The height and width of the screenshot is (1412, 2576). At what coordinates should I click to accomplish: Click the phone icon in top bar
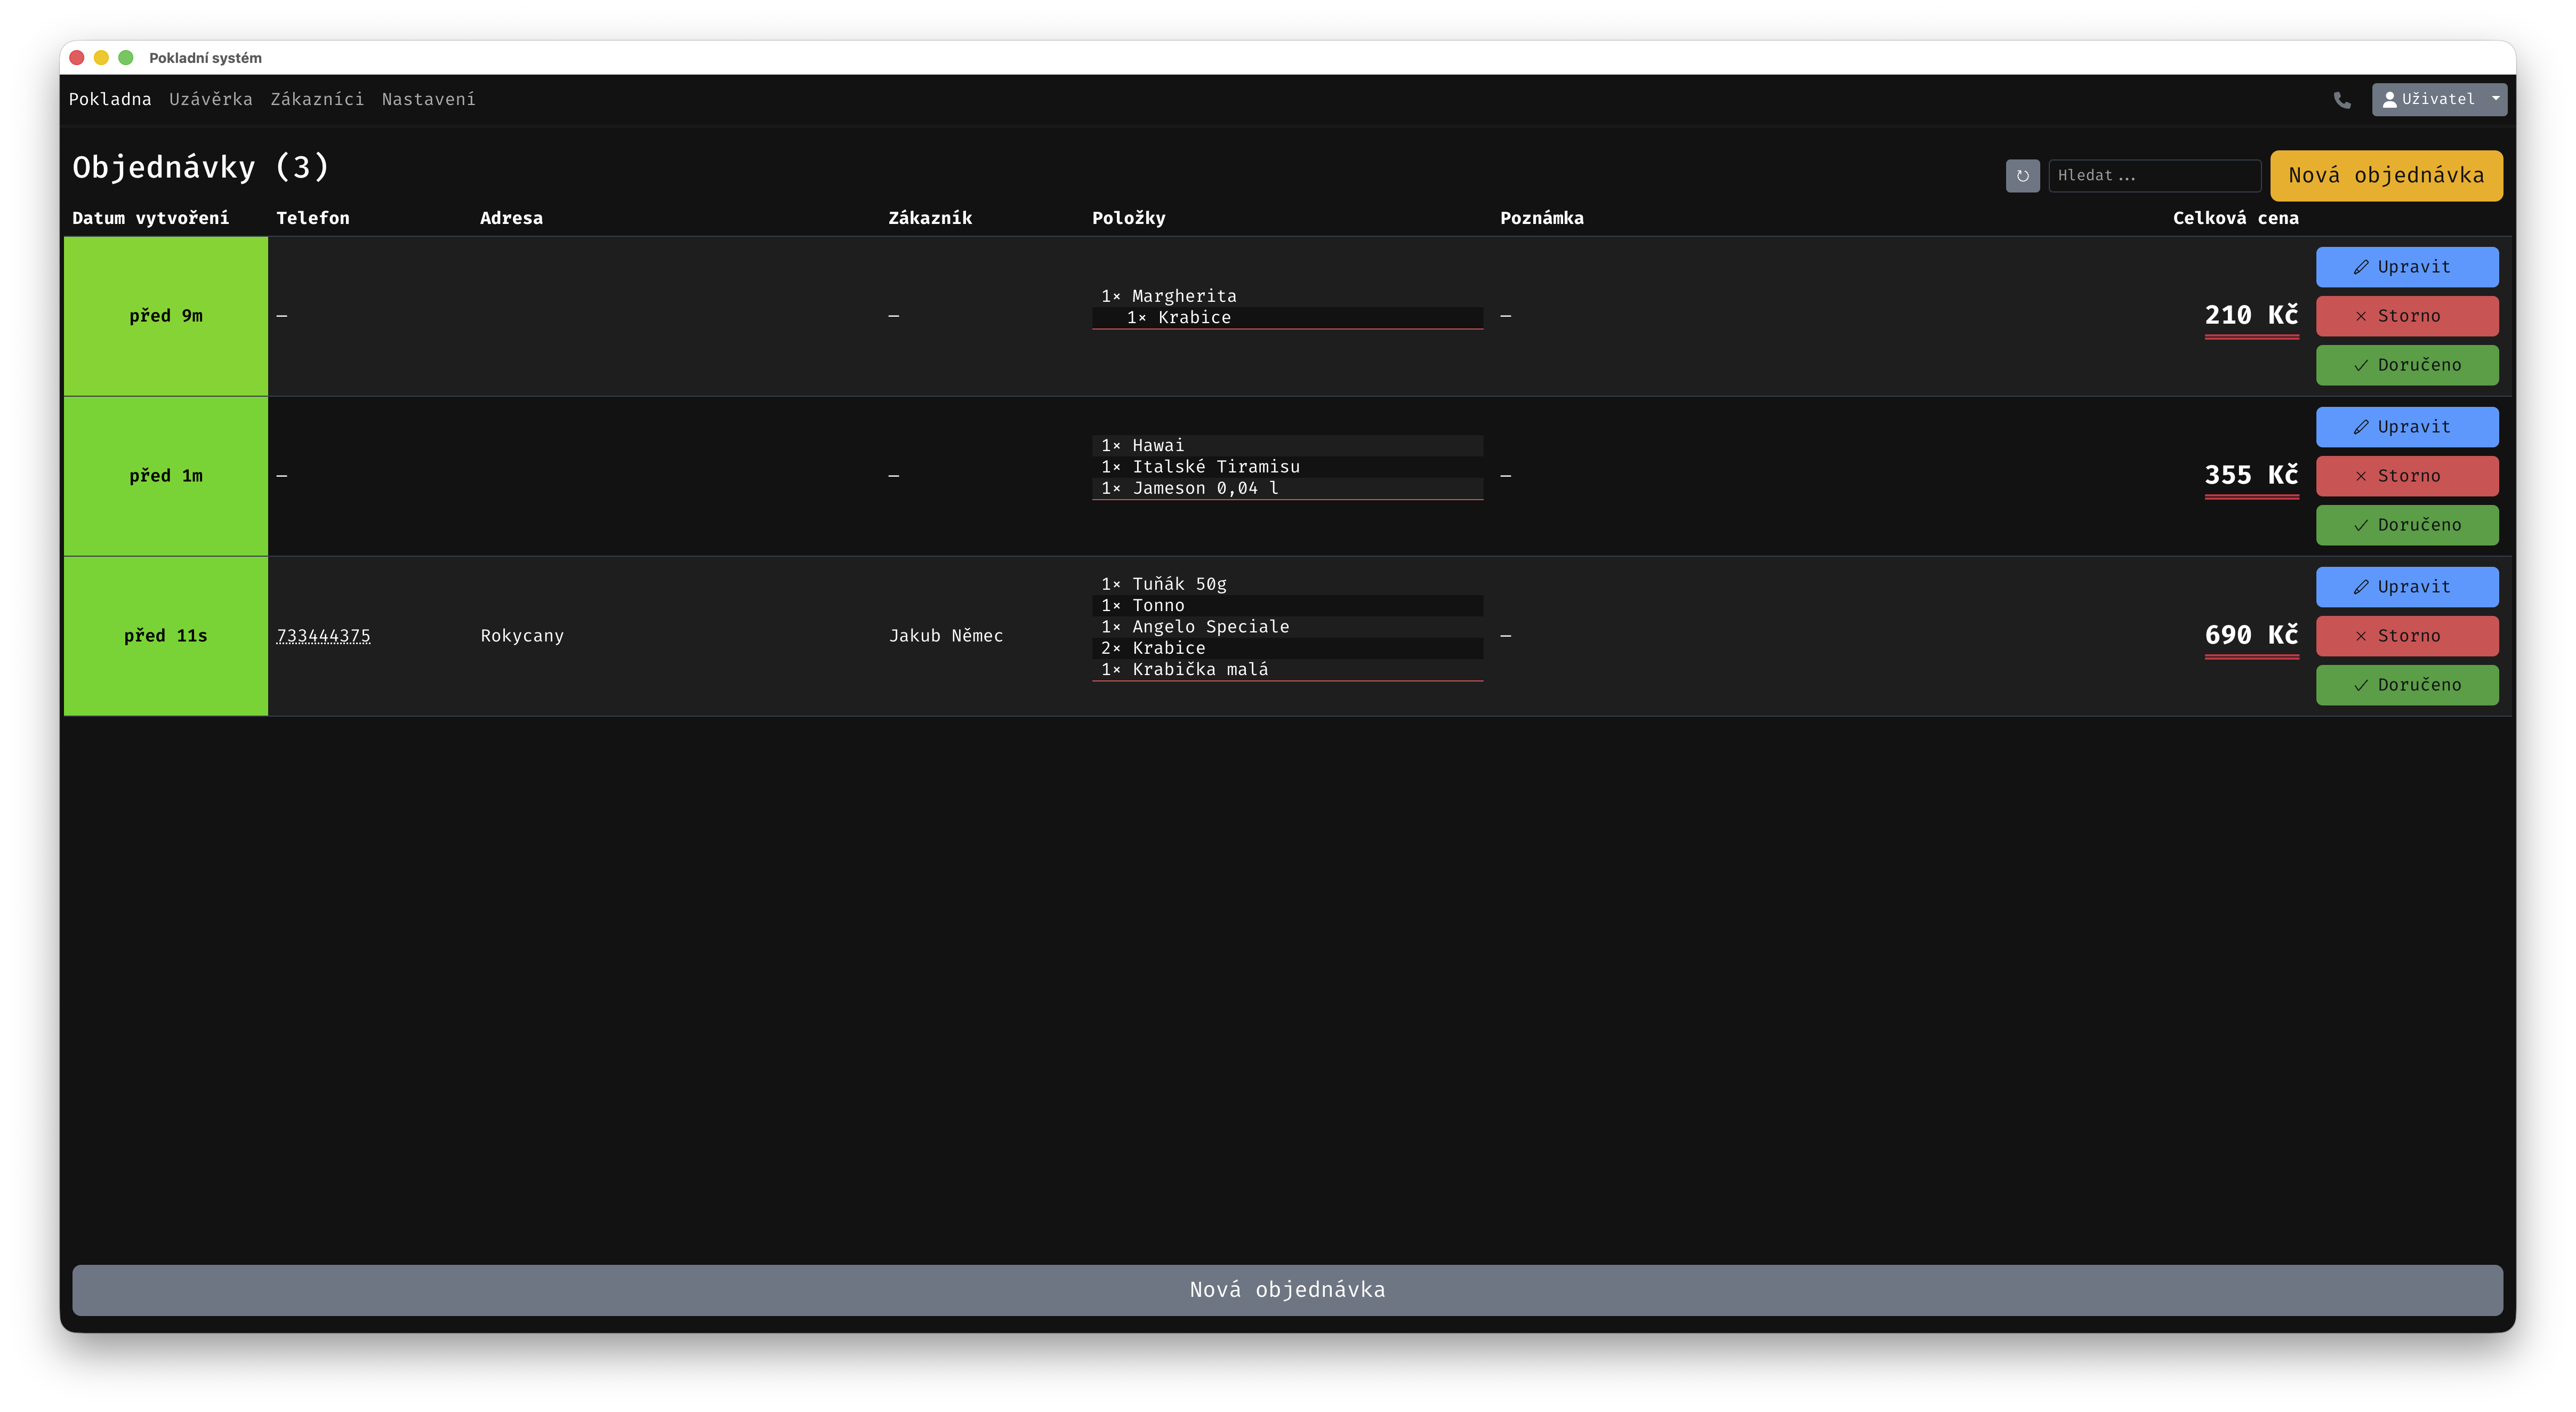click(2342, 100)
